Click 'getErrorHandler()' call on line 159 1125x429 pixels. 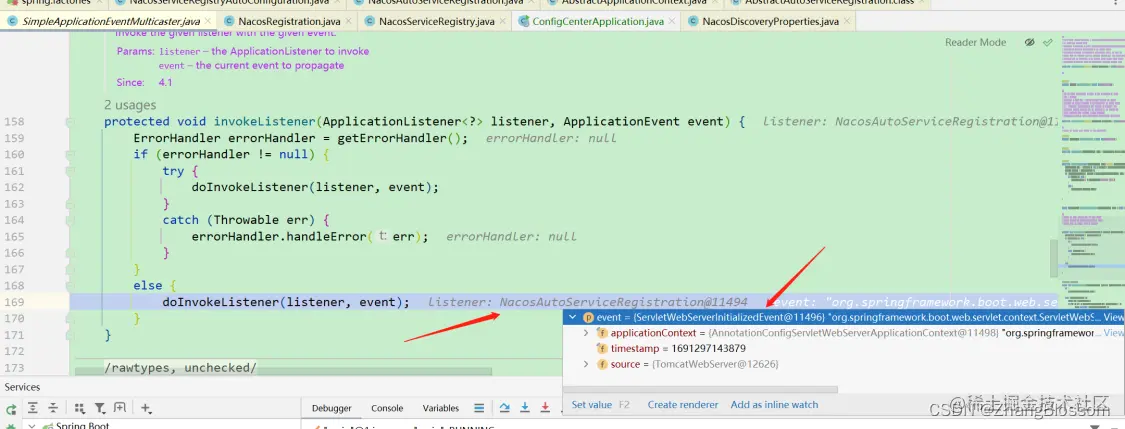[x=401, y=138]
